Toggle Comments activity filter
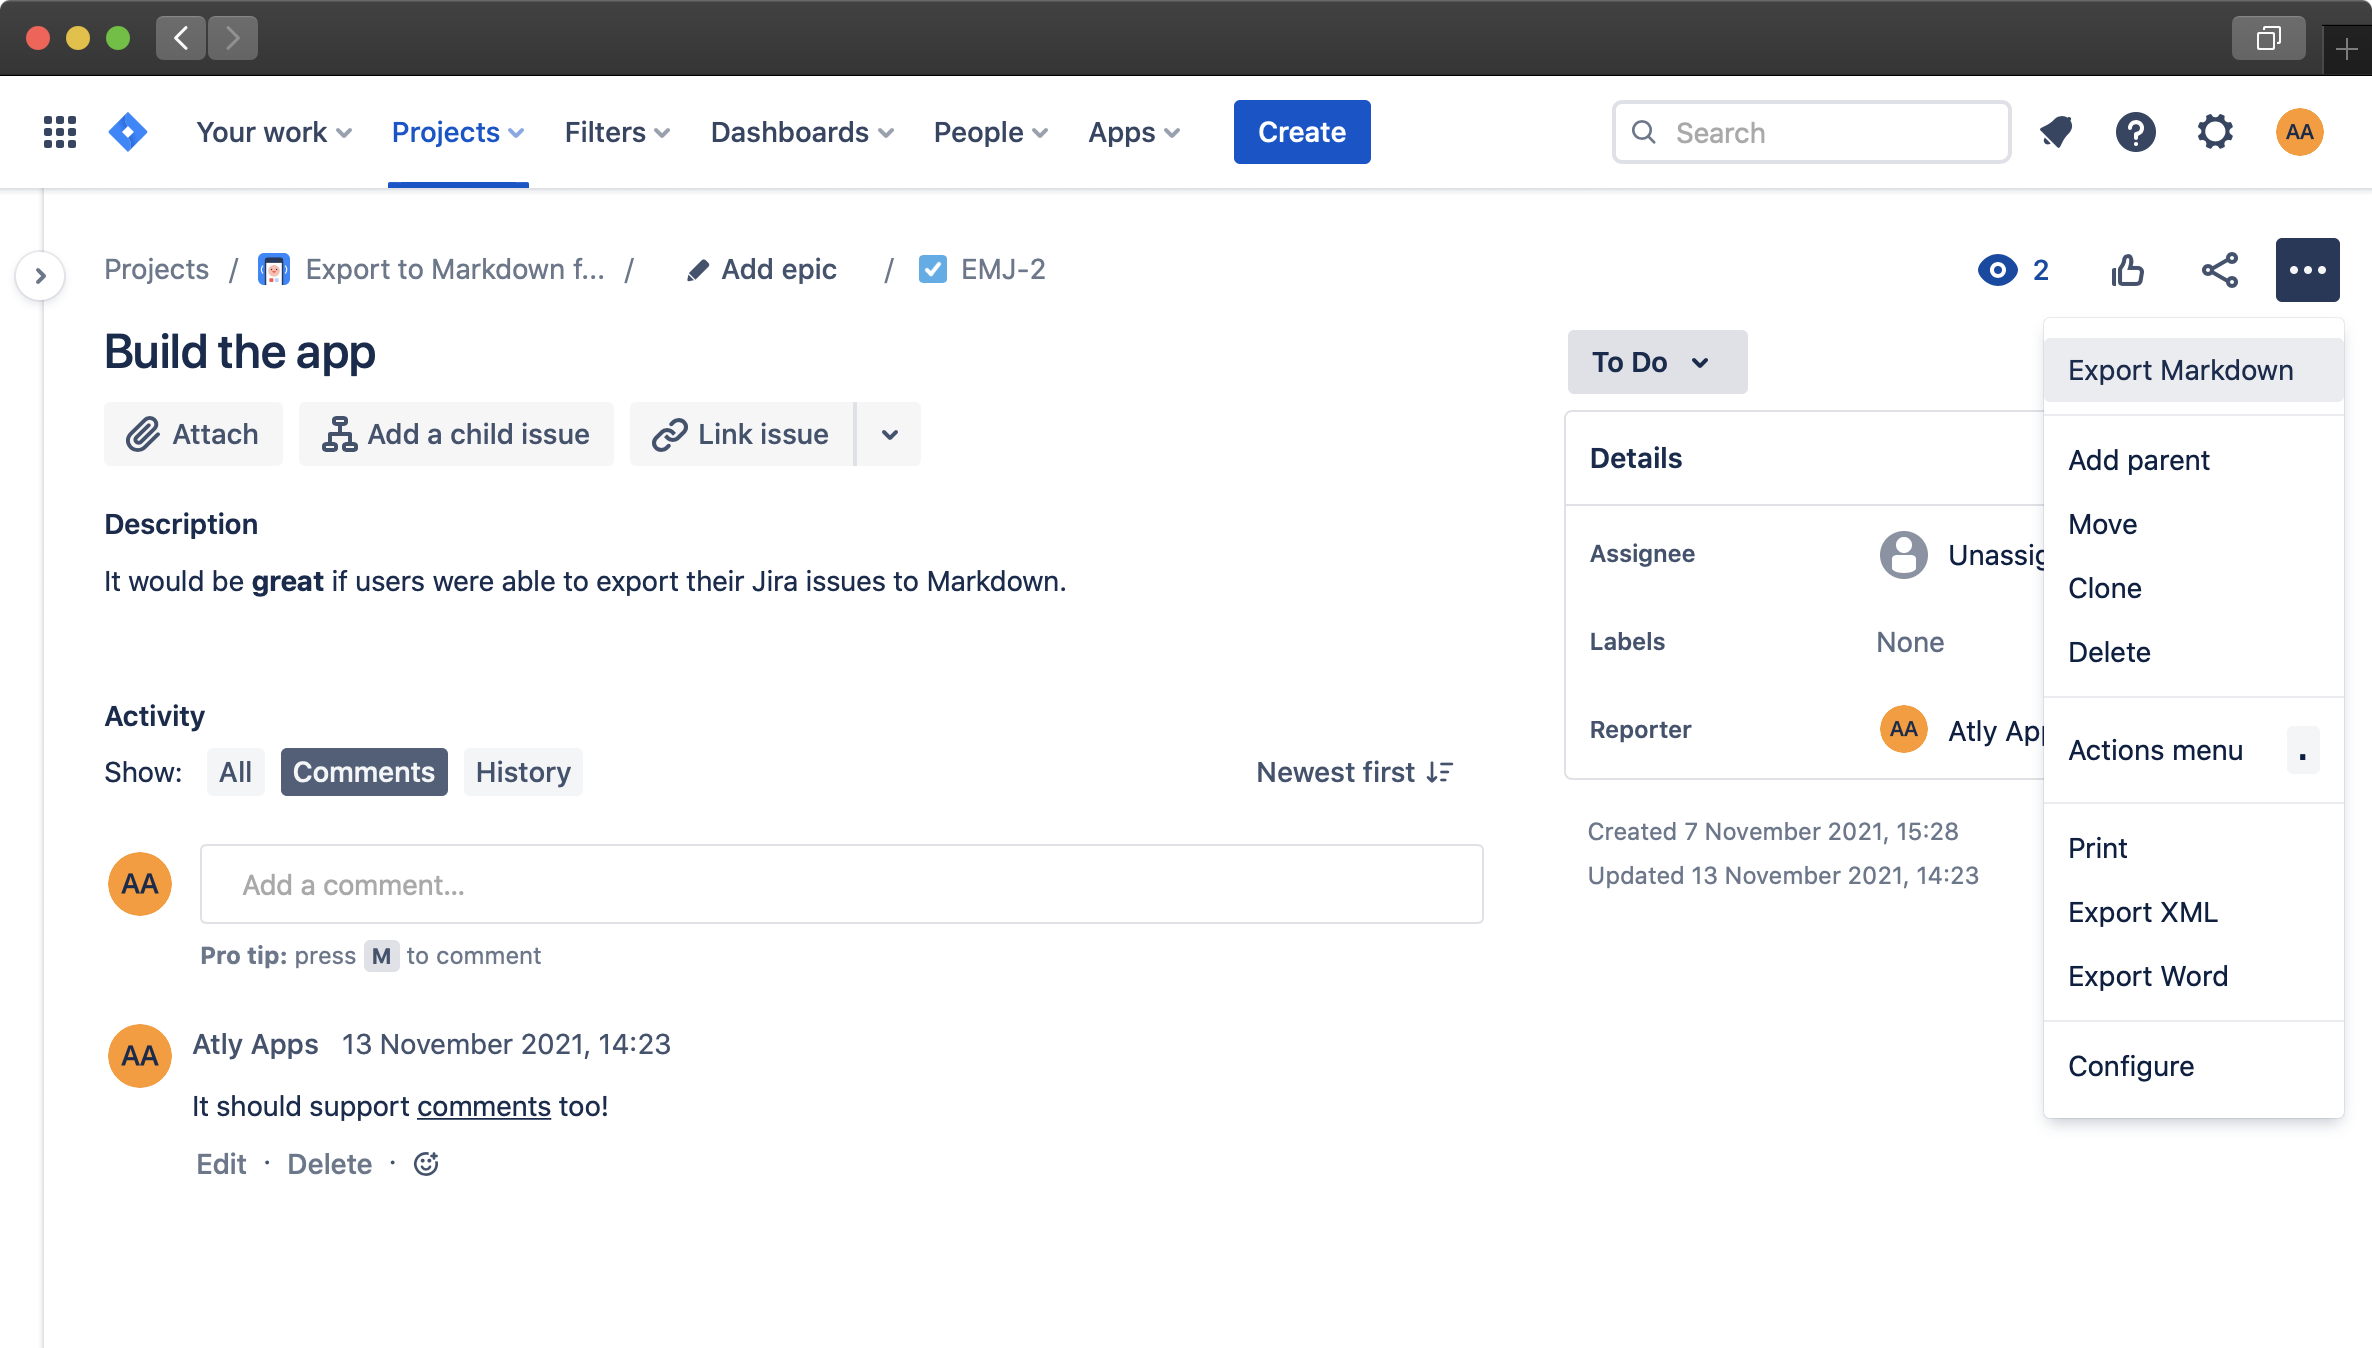The height and width of the screenshot is (1348, 2372). click(363, 771)
